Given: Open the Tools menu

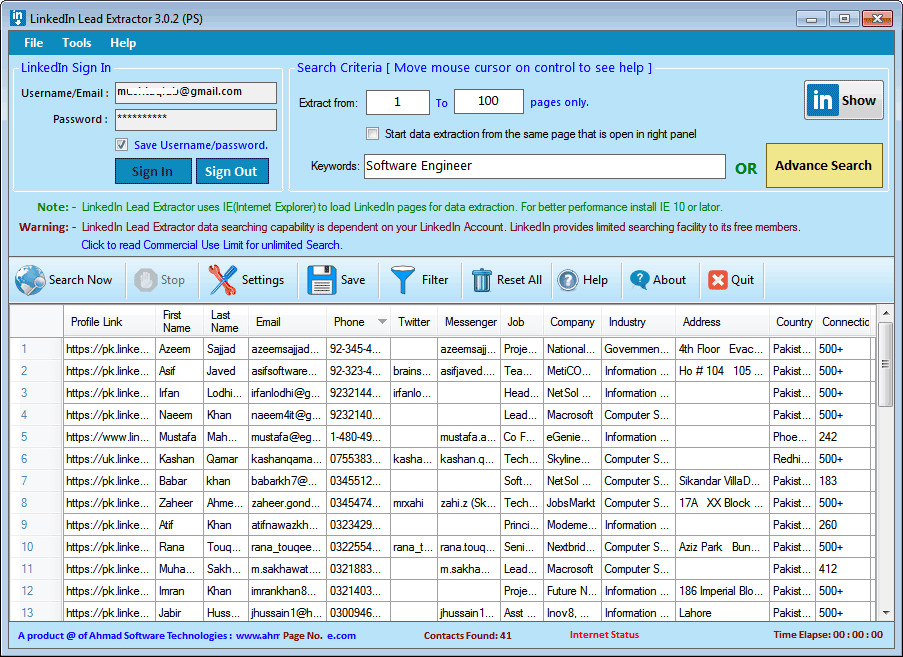Looking at the screenshot, I should tap(77, 43).
